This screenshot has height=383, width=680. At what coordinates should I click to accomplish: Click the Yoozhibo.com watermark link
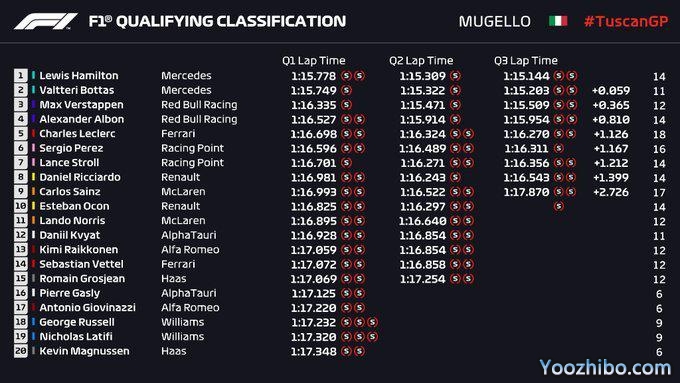tap(605, 367)
